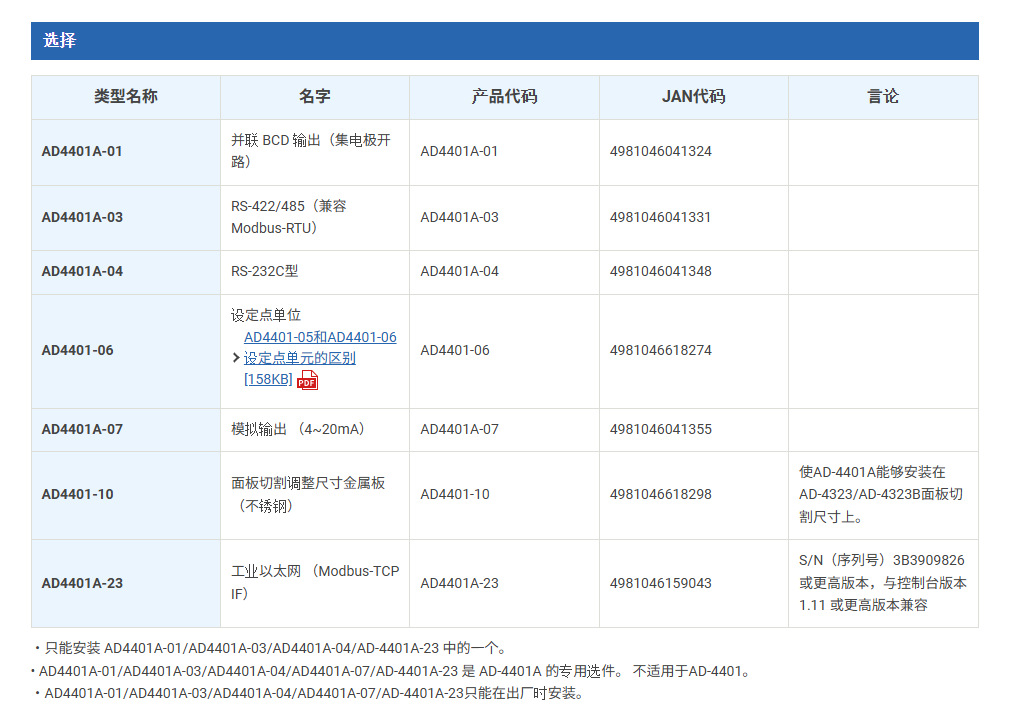Open the PDF icon beside [158KB]

coord(307,380)
